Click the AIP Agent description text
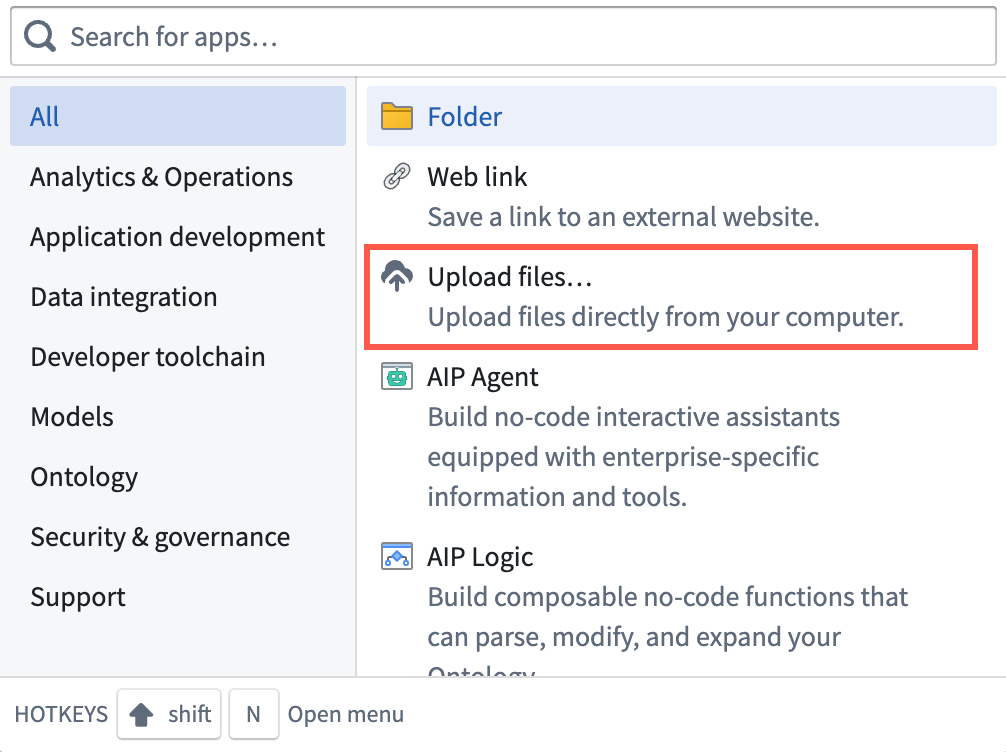 click(633, 457)
